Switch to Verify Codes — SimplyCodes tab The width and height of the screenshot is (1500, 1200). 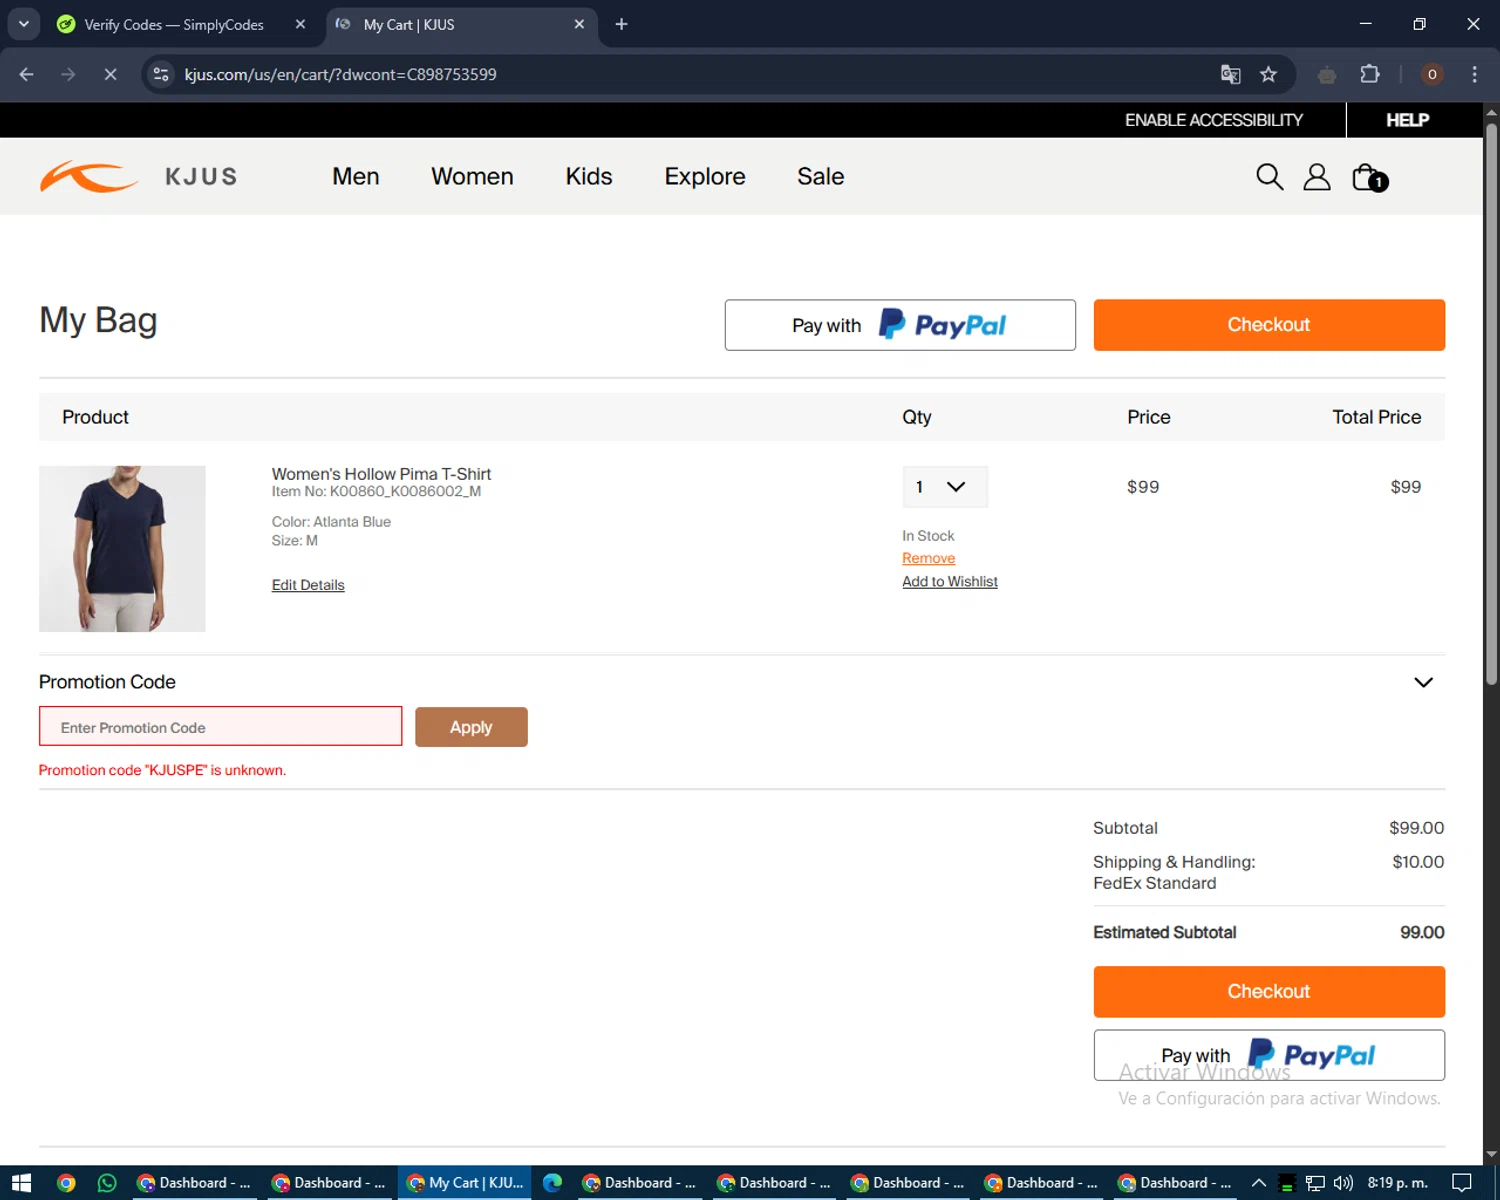click(173, 24)
